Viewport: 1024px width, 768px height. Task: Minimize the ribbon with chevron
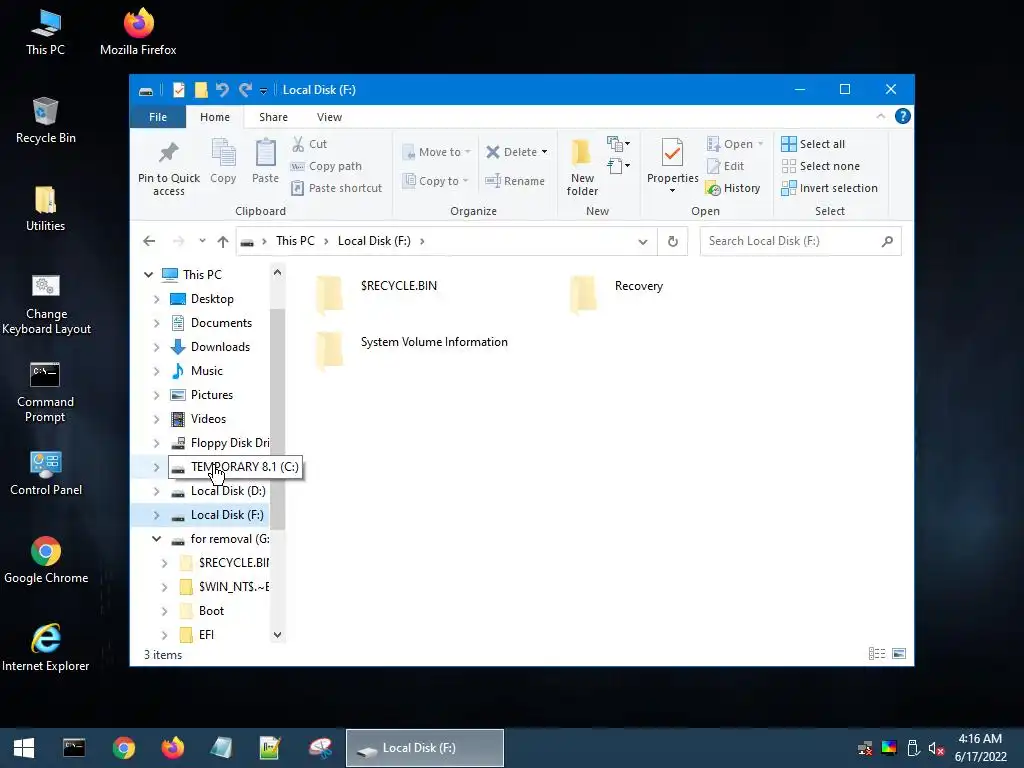(x=880, y=116)
